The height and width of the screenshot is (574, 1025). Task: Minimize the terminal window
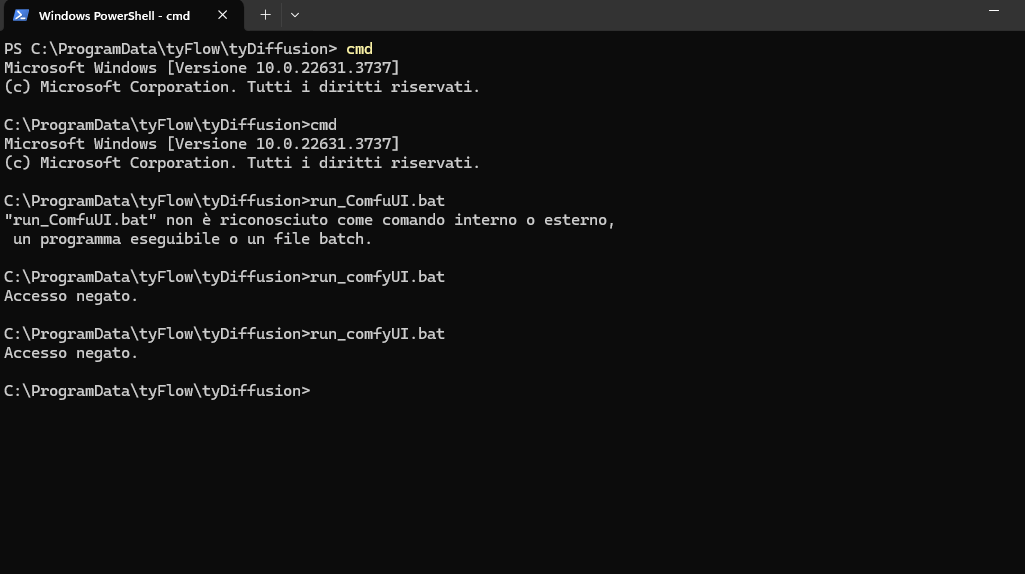pyautogui.click(x=994, y=11)
